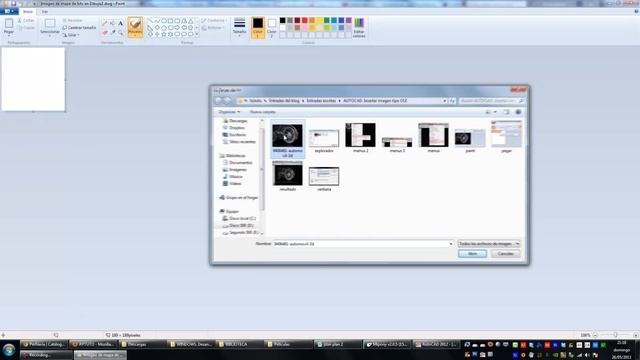The height and width of the screenshot is (360, 640).
Task: Expand the Nombre filename history dropdown
Action: pyautogui.click(x=451, y=244)
